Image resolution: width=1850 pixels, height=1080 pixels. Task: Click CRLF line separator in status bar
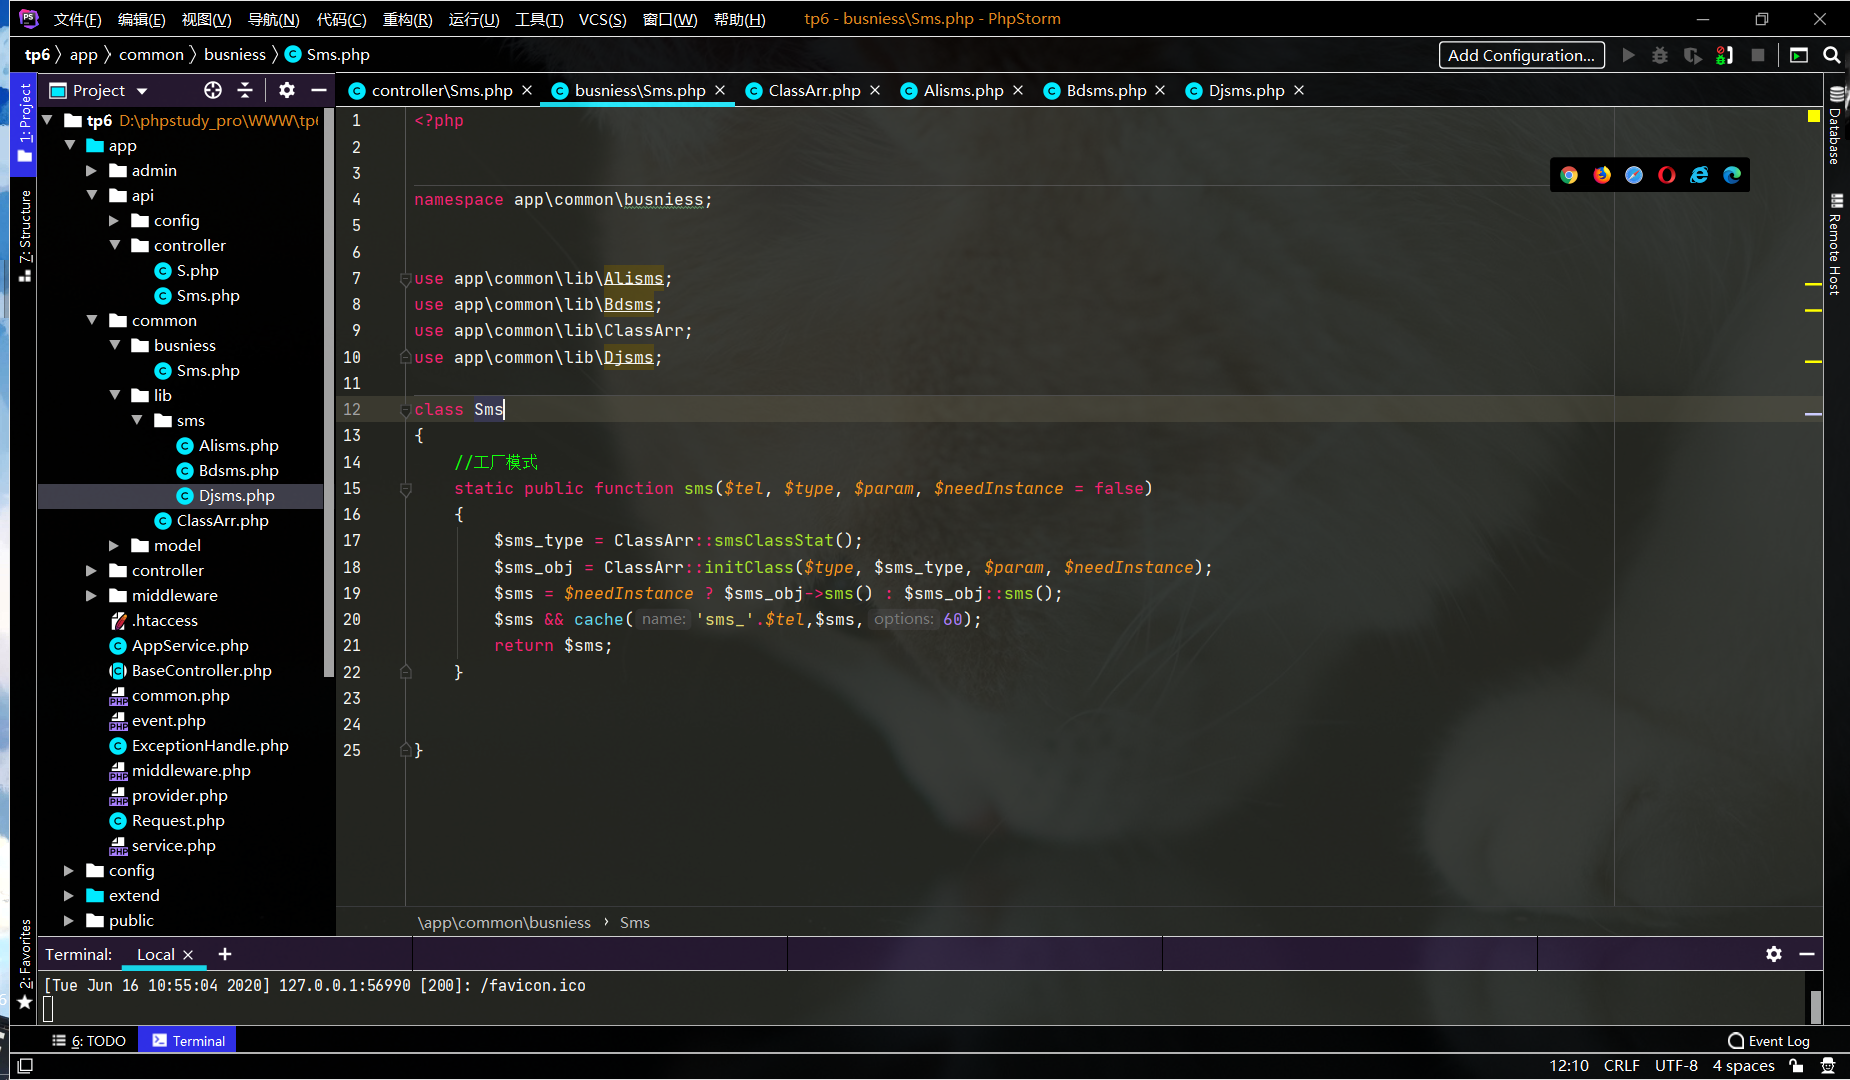pyautogui.click(x=1621, y=1066)
